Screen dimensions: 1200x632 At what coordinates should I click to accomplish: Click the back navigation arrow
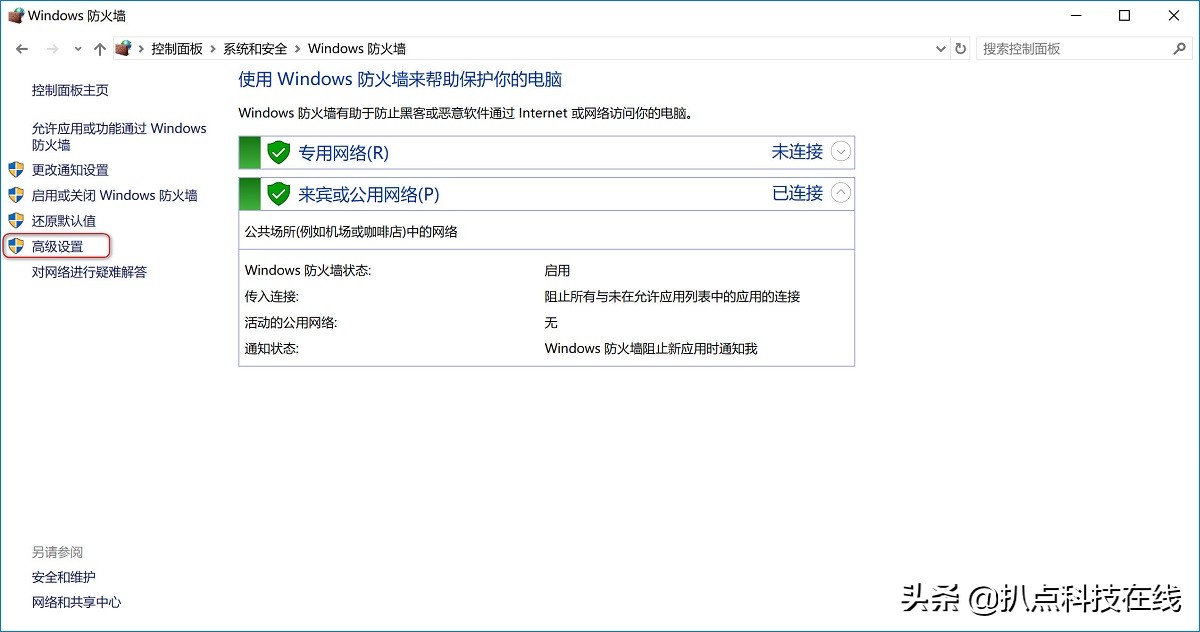click(22, 48)
